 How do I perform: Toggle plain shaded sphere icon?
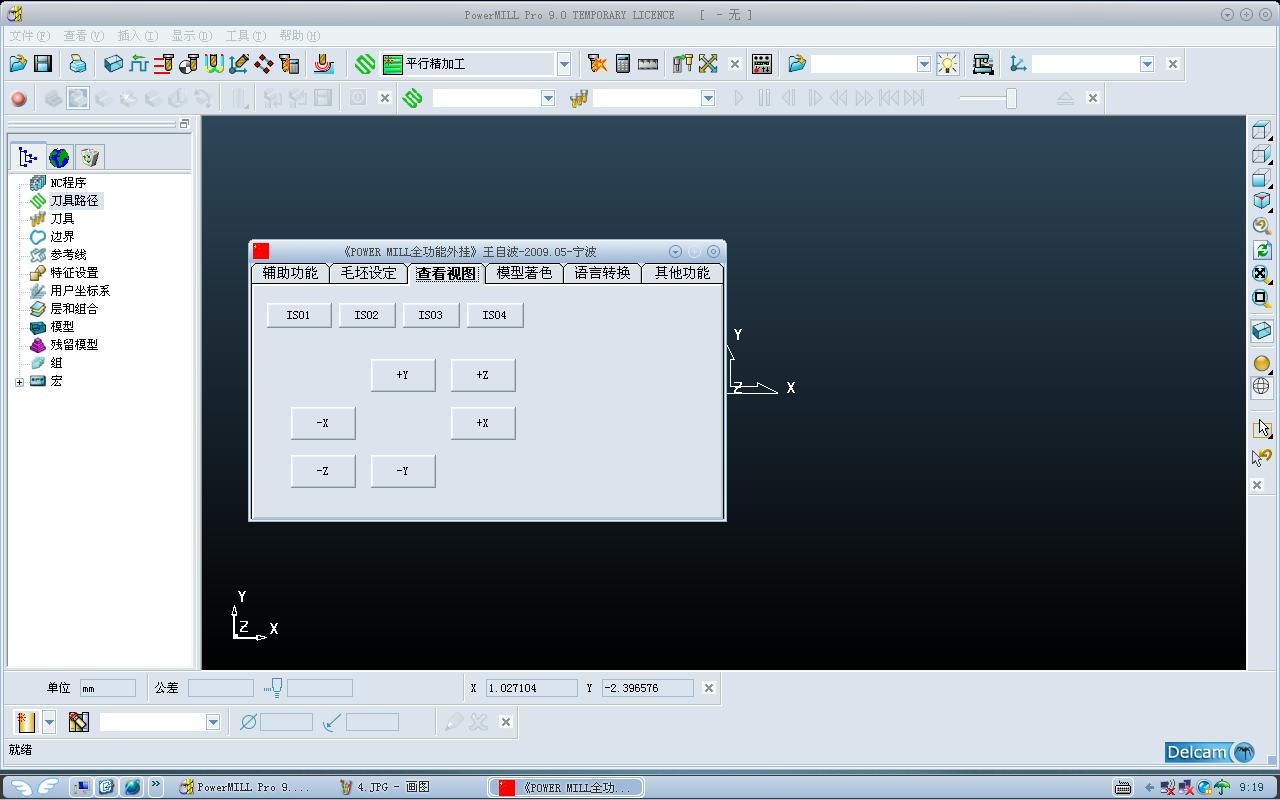1261,363
